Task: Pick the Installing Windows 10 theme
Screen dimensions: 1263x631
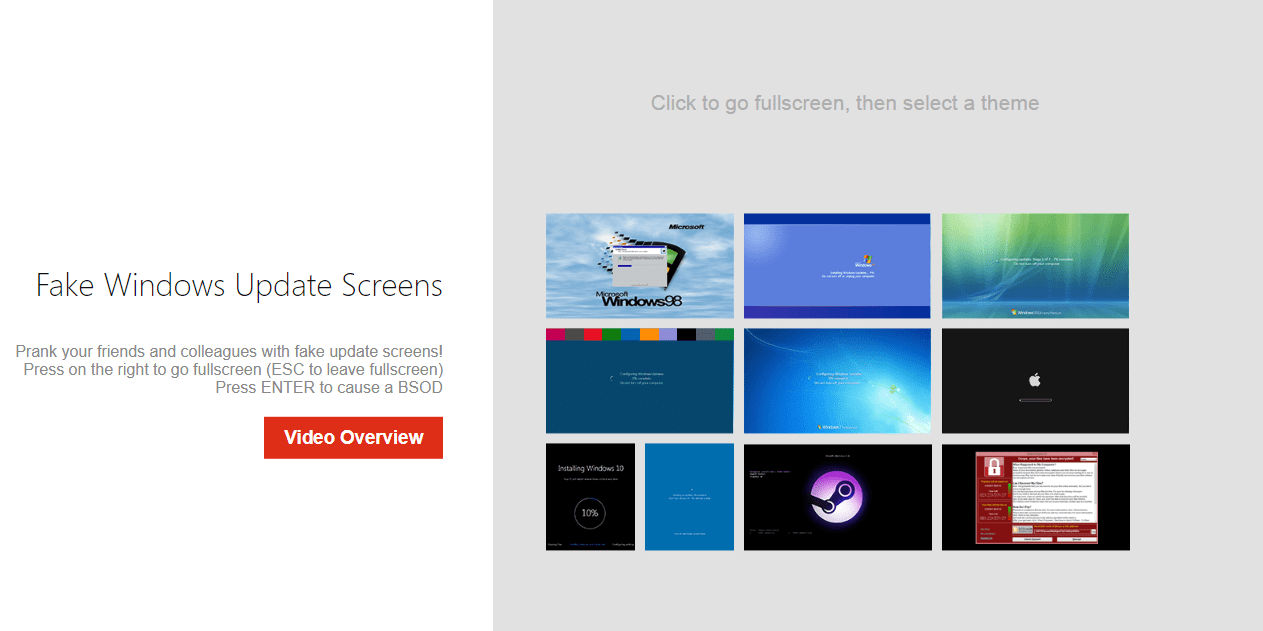Action: click(x=590, y=497)
